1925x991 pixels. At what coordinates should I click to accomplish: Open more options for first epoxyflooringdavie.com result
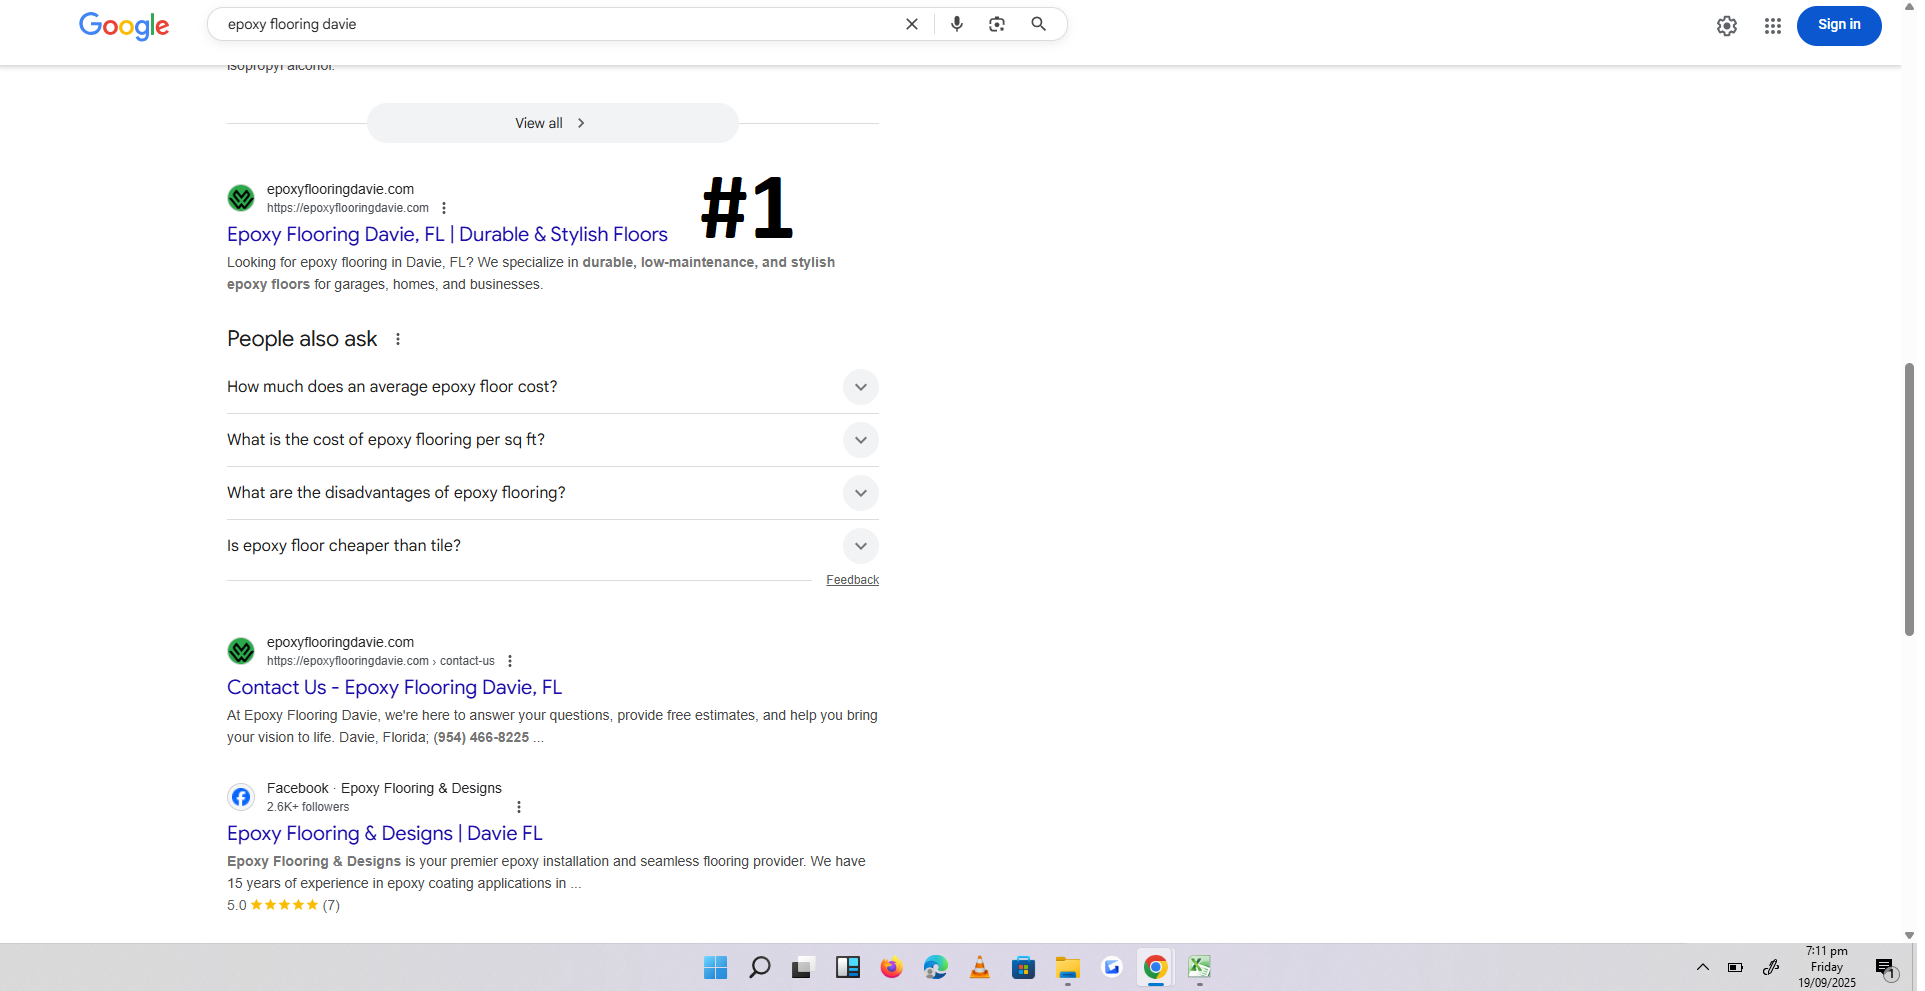[x=444, y=208]
